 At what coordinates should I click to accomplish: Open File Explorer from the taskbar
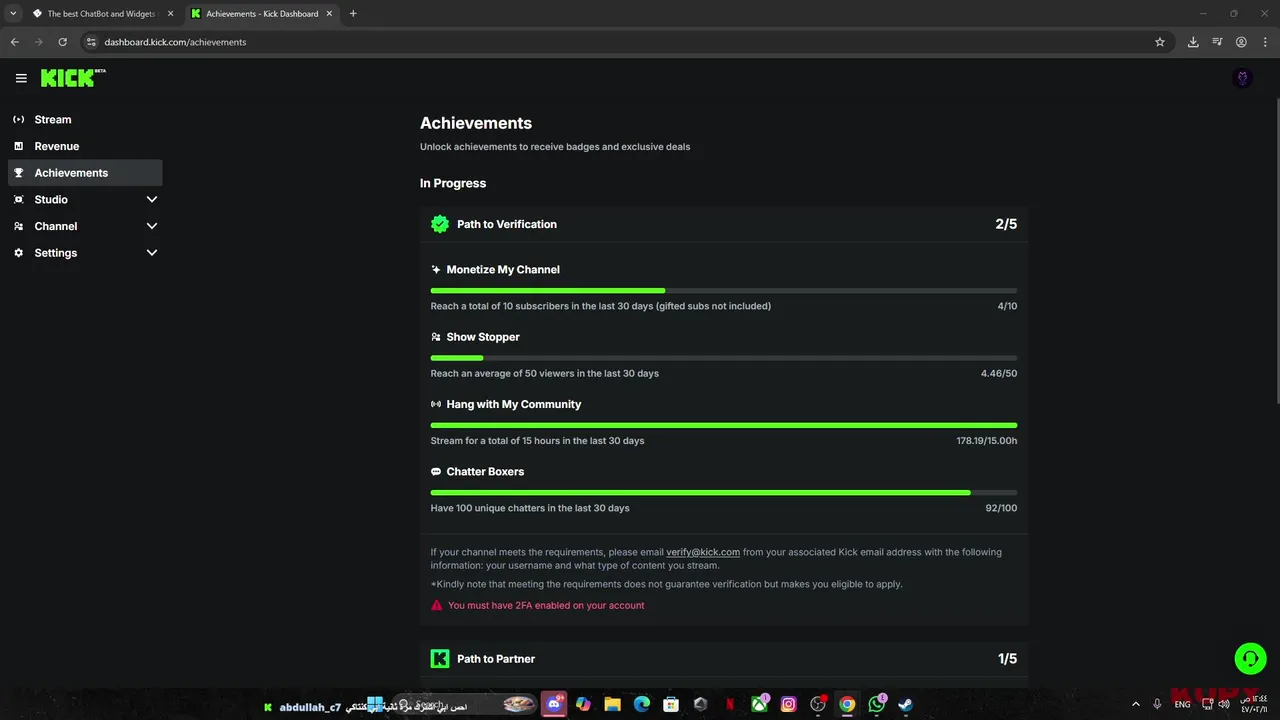[613, 704]
